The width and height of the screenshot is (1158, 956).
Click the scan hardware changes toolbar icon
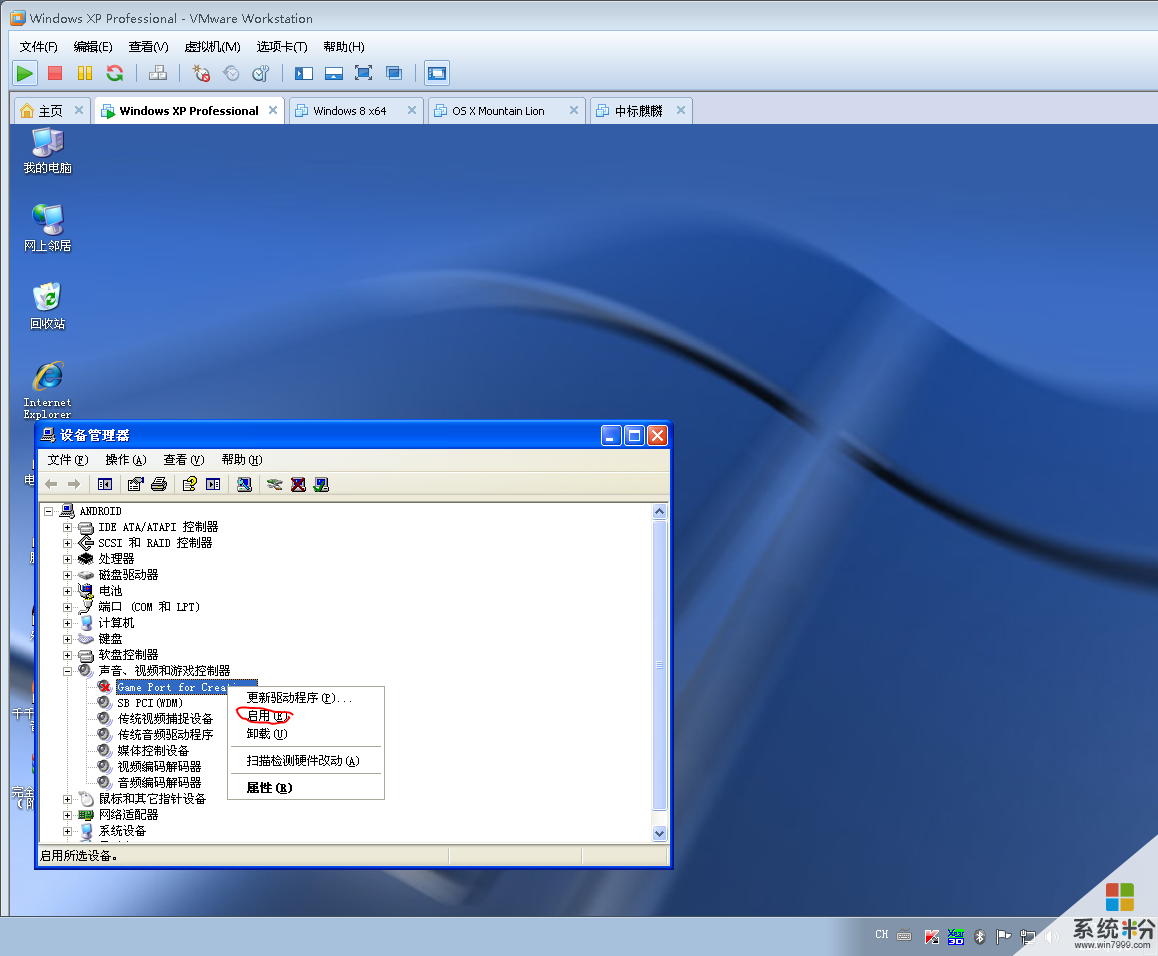(243, 485)
